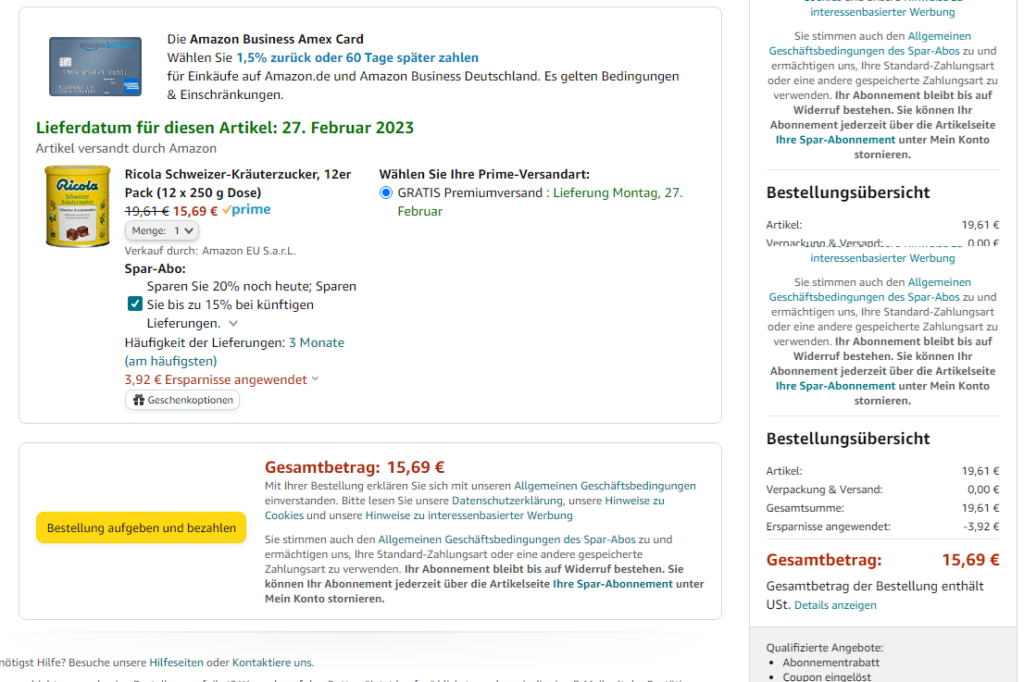Screen dimensions: 1024x682
Task: Select GRATIS Premiumversand radio button
Action: pyautogui.click(x=386, y=193)
